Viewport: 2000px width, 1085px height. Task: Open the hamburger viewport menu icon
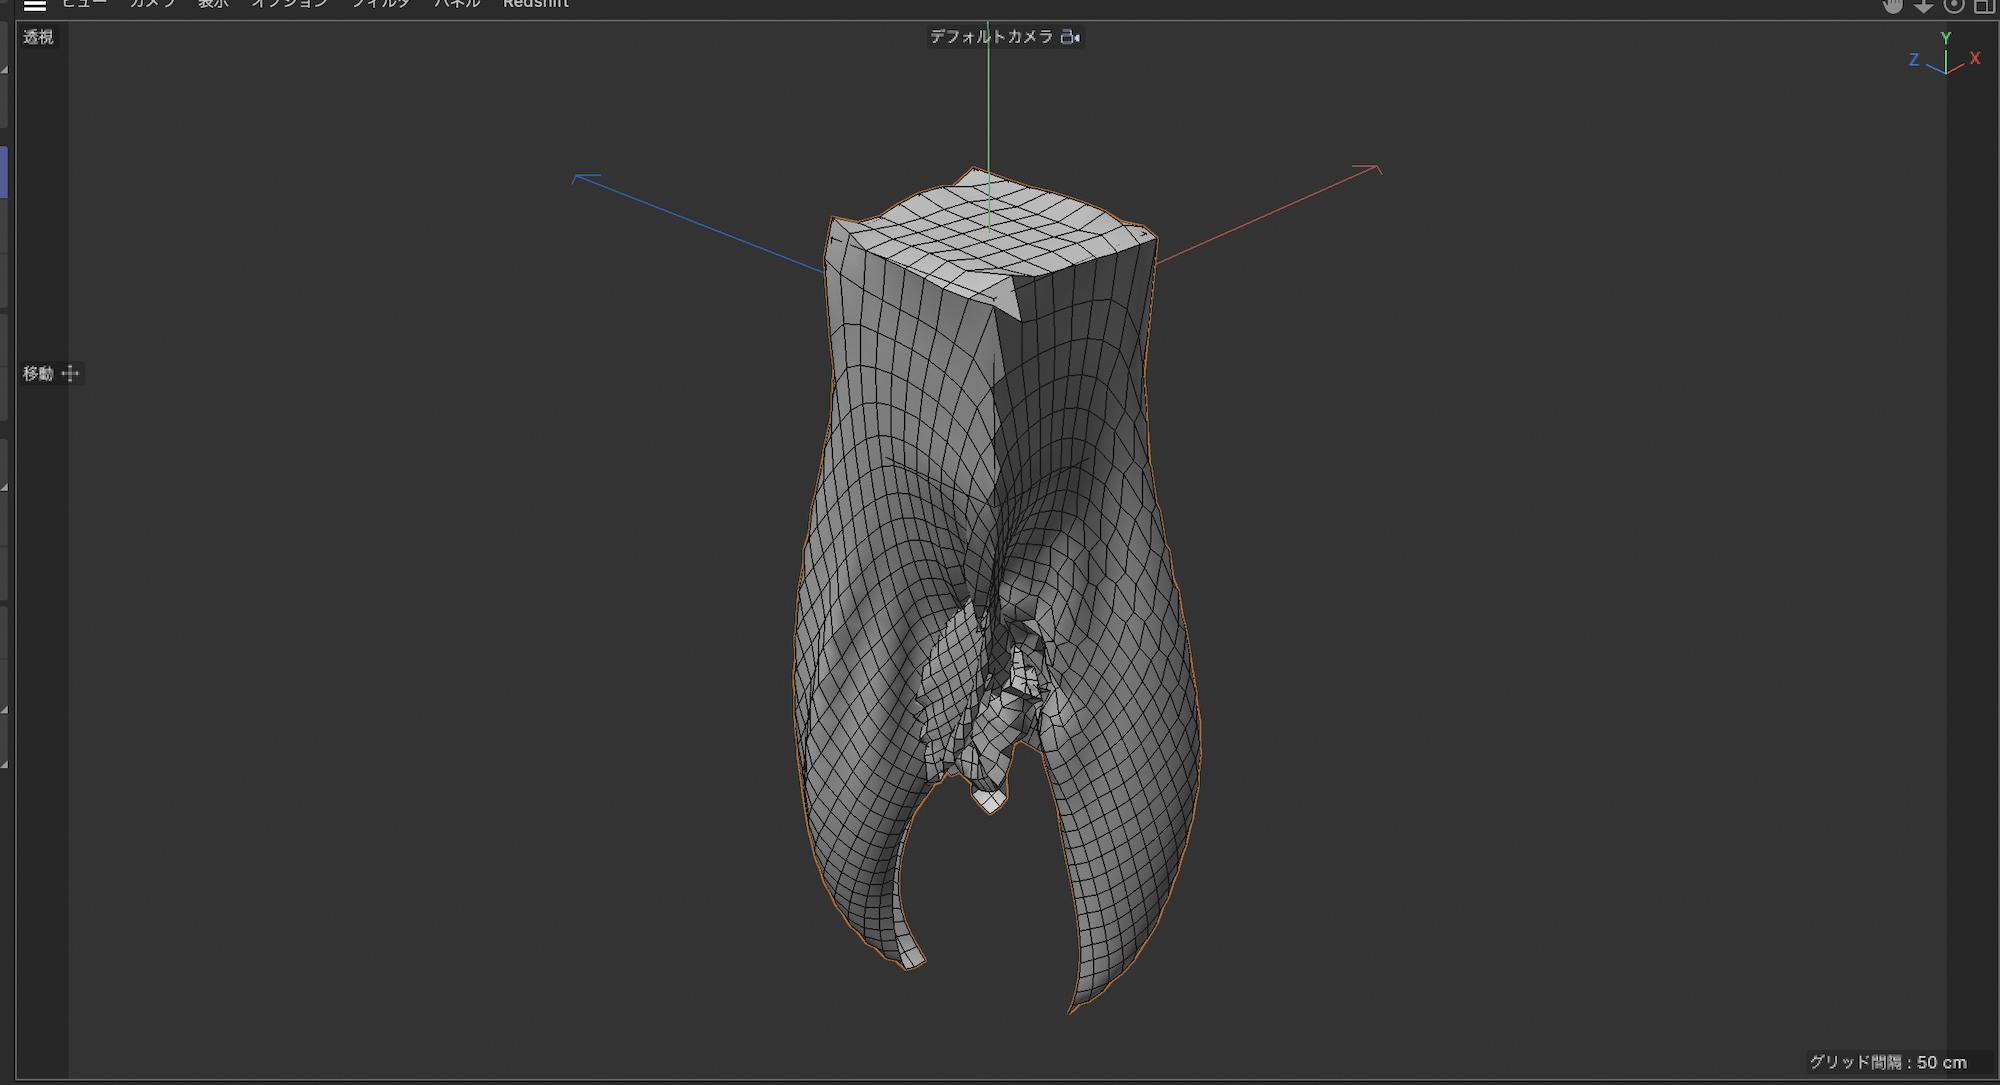(35, 5)
